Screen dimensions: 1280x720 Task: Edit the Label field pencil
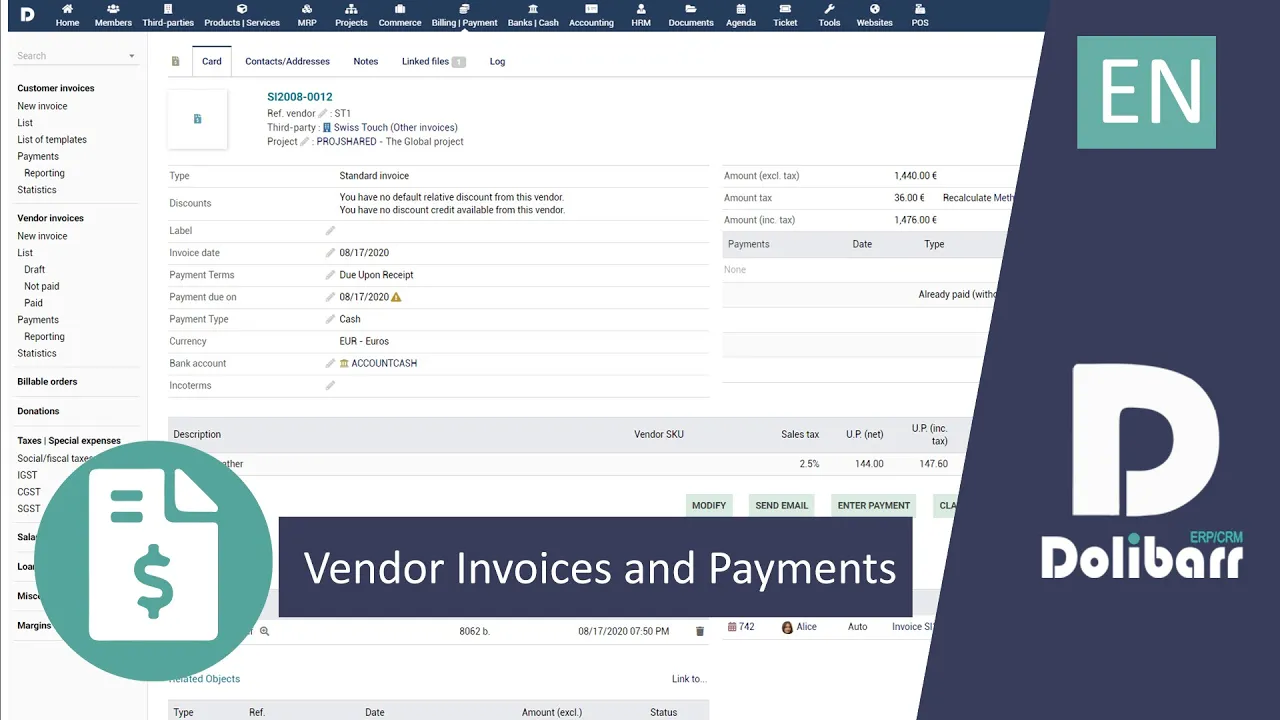(x=330, y=231)
